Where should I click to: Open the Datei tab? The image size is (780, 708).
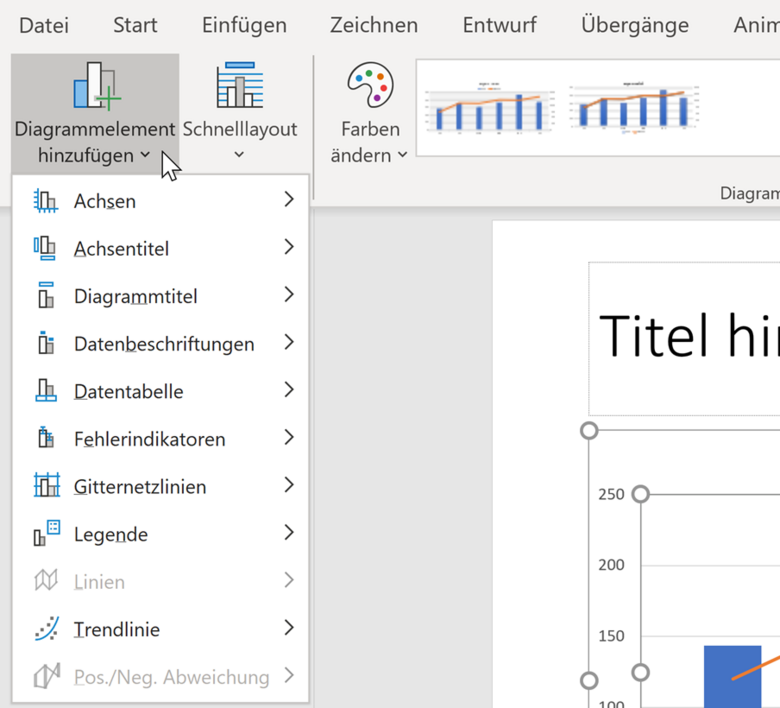(x=44, y=25)
